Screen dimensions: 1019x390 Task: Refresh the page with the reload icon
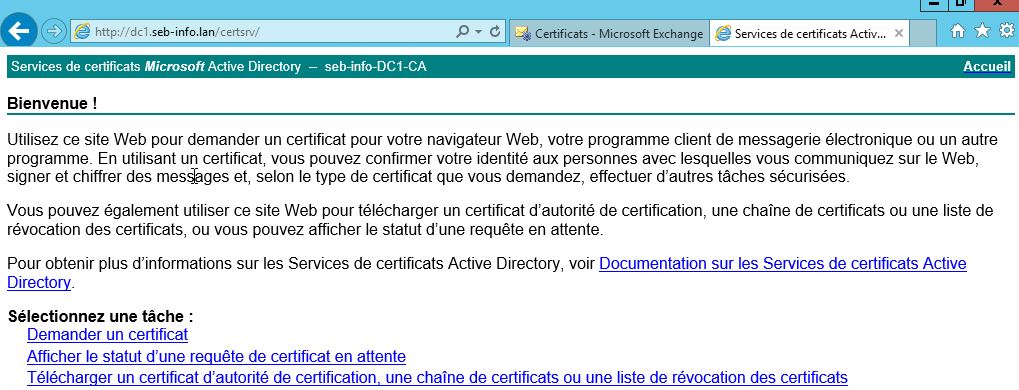pyautogui.click(x=495, y=31)
